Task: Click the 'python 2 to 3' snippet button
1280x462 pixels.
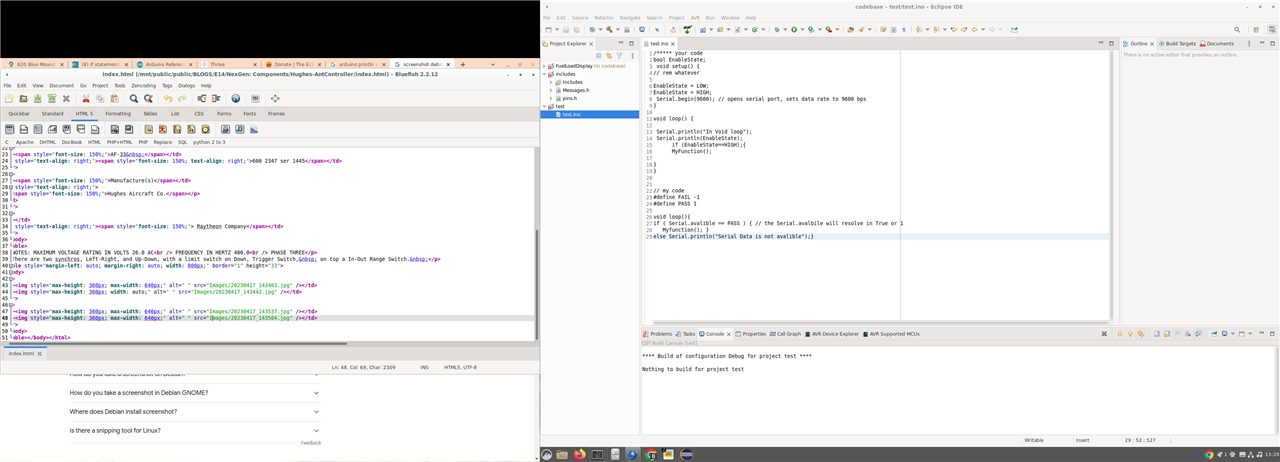Action: tap(209, 142)
